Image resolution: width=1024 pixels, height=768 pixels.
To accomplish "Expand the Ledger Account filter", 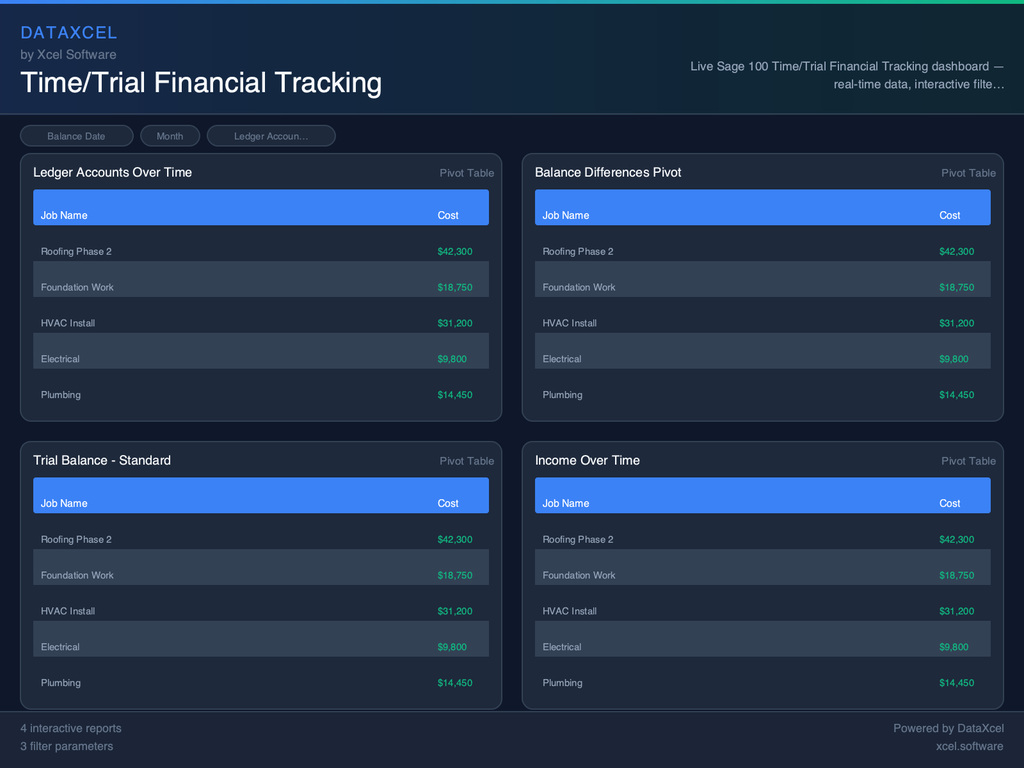I will coord(271,135).
